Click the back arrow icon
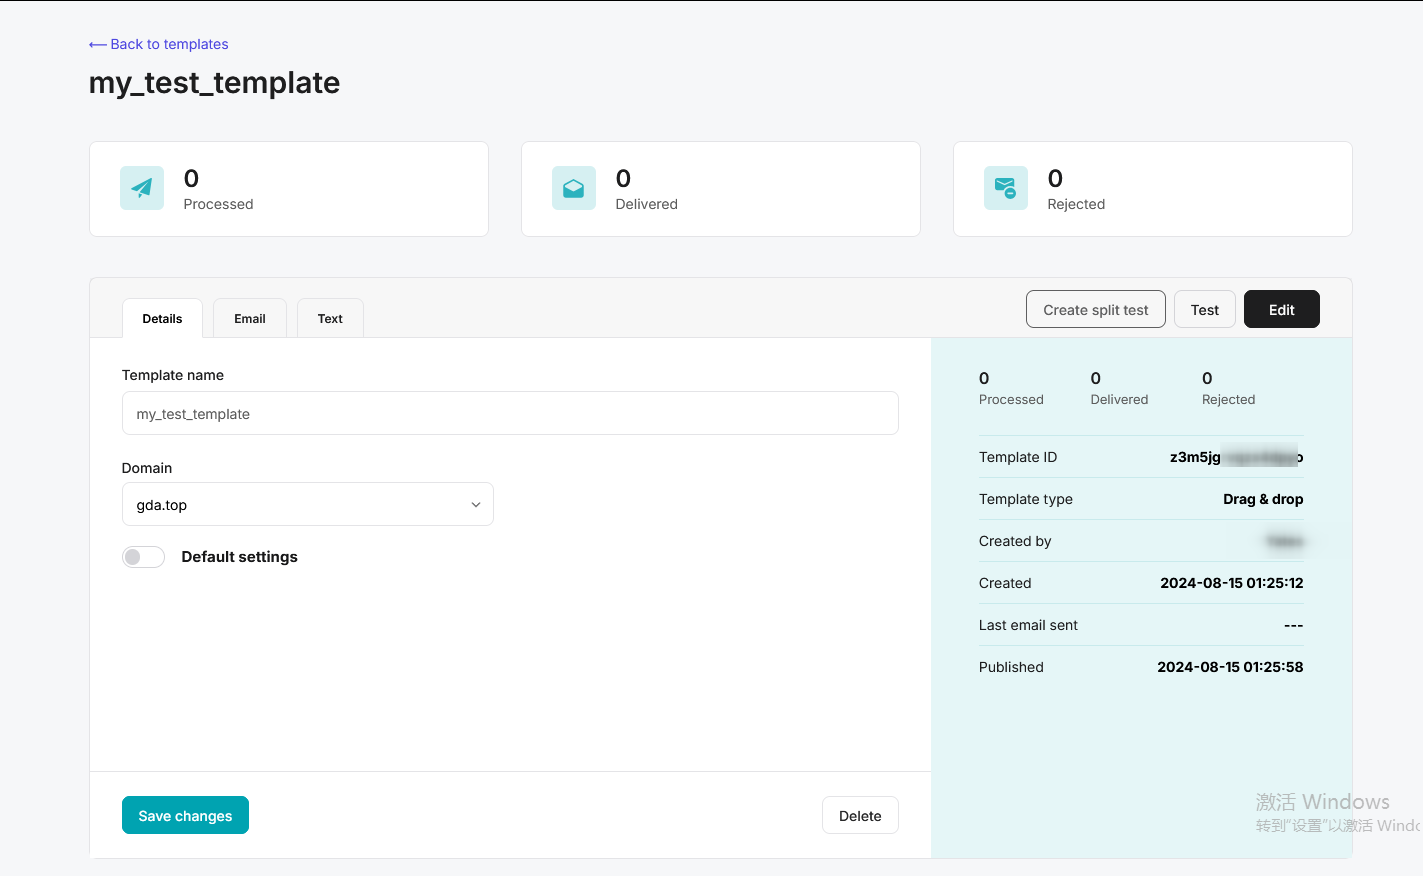The height and width of the screenshot is (876, 1423). [97, 45]
